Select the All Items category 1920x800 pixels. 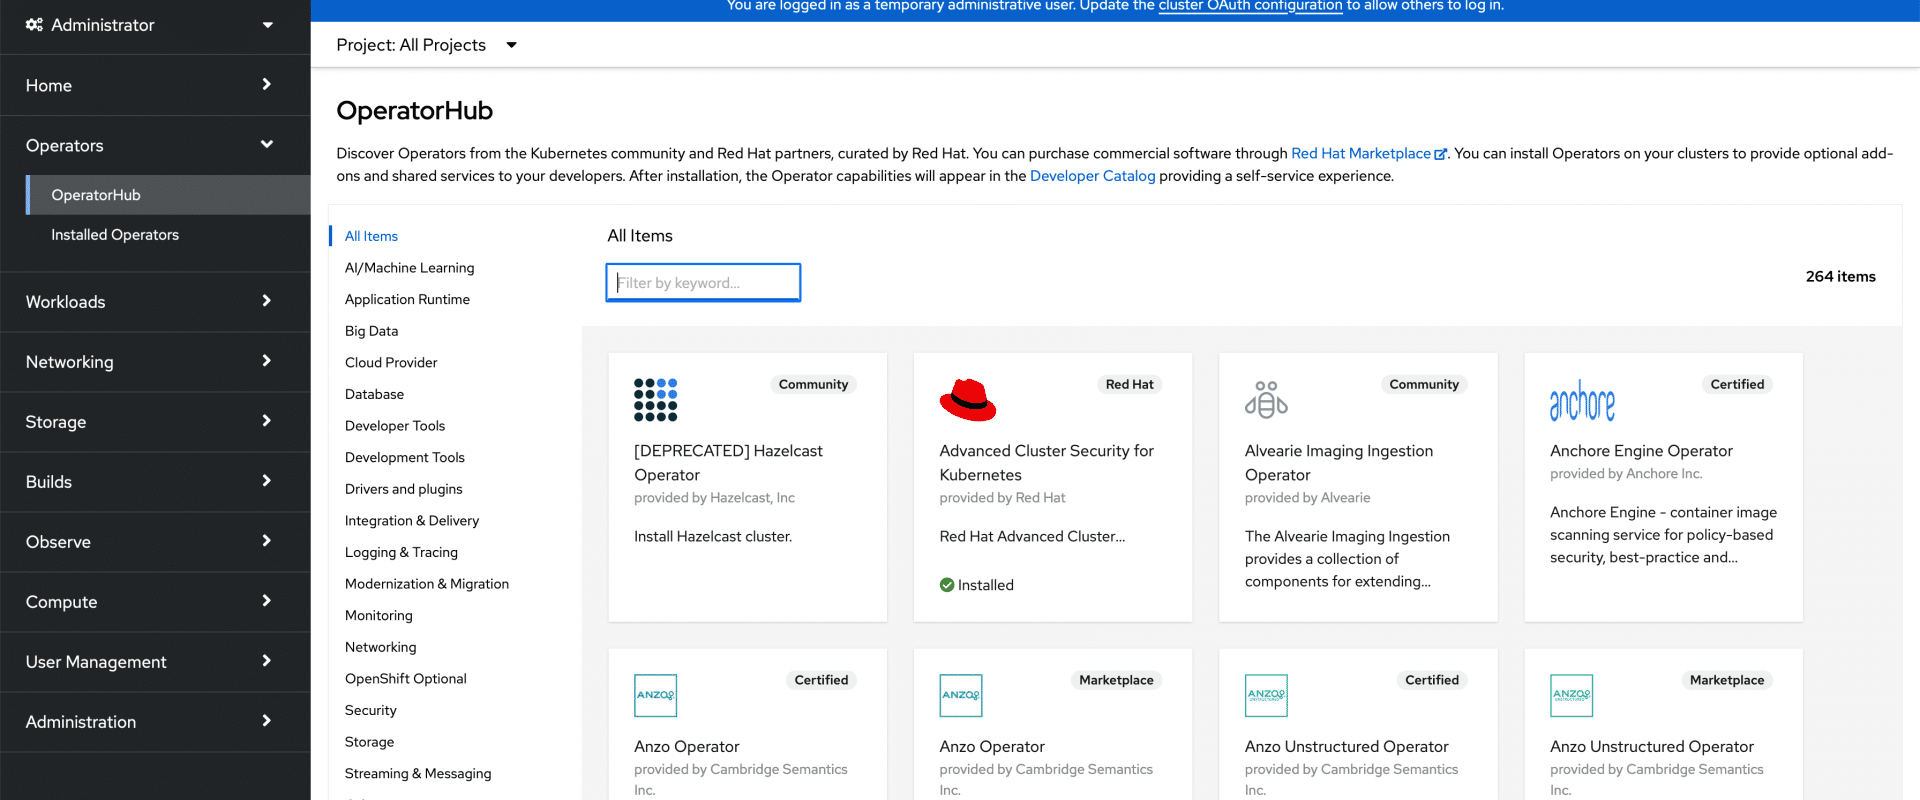tap(371, 236)
